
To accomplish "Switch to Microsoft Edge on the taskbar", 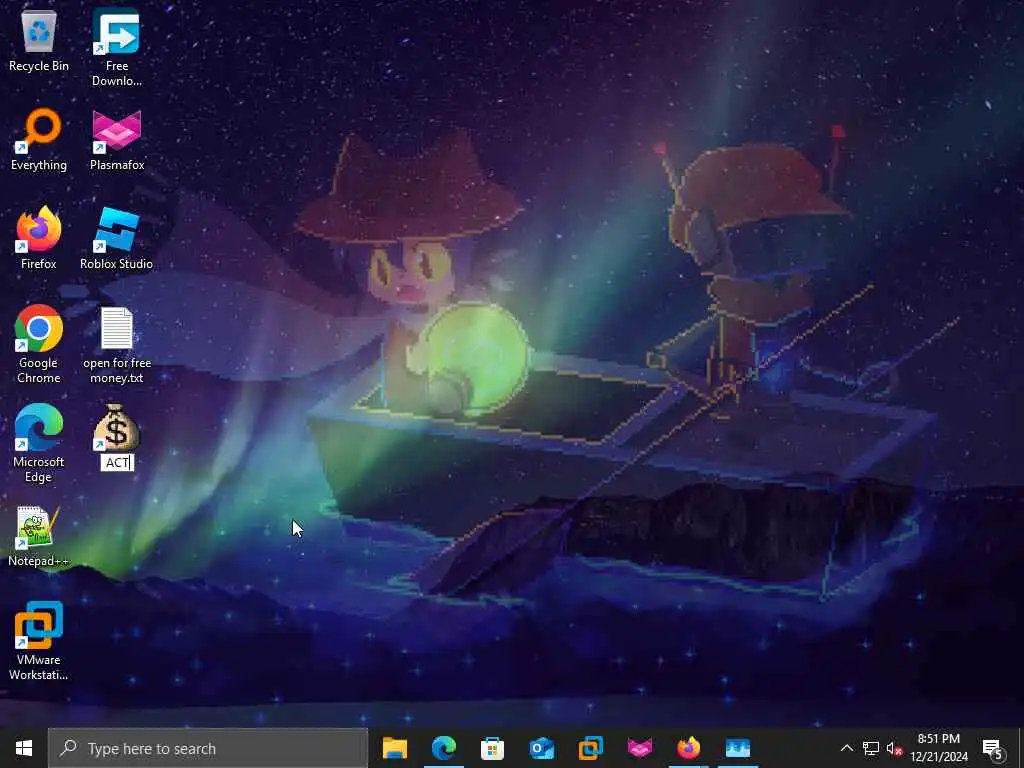I will [443, 748].
